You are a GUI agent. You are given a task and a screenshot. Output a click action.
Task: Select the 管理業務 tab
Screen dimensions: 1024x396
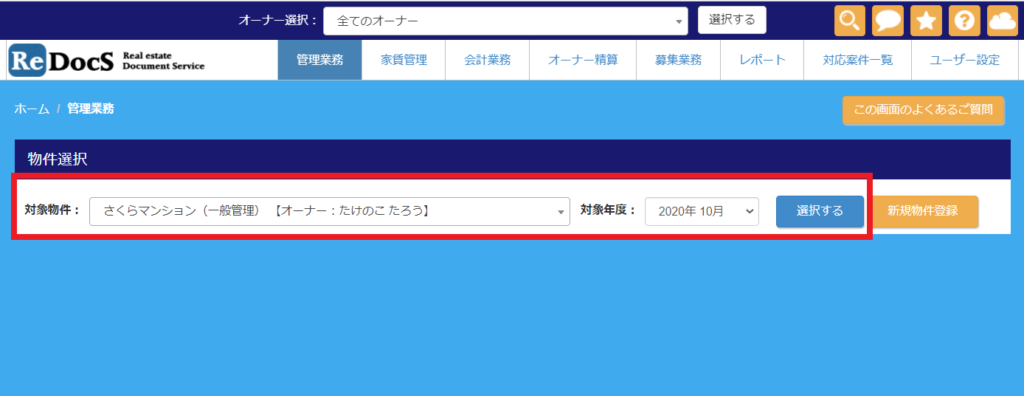319,60
